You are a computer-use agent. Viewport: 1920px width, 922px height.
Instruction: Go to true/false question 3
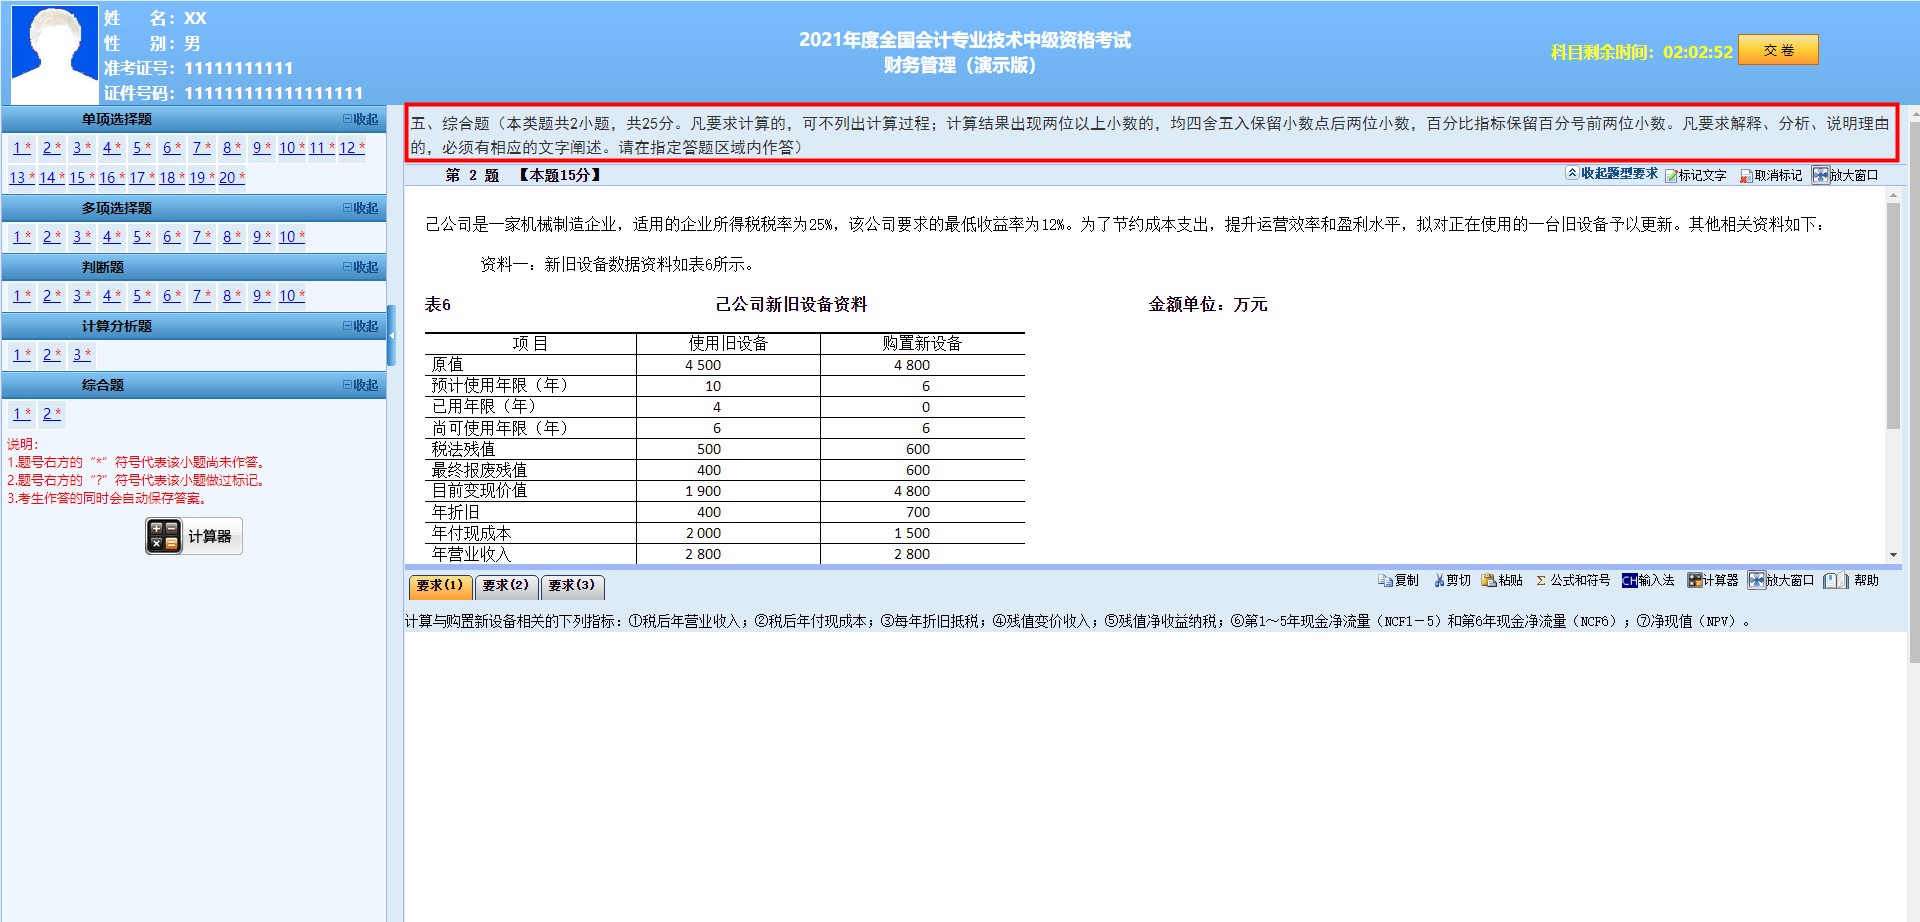(x=81, y=296)
